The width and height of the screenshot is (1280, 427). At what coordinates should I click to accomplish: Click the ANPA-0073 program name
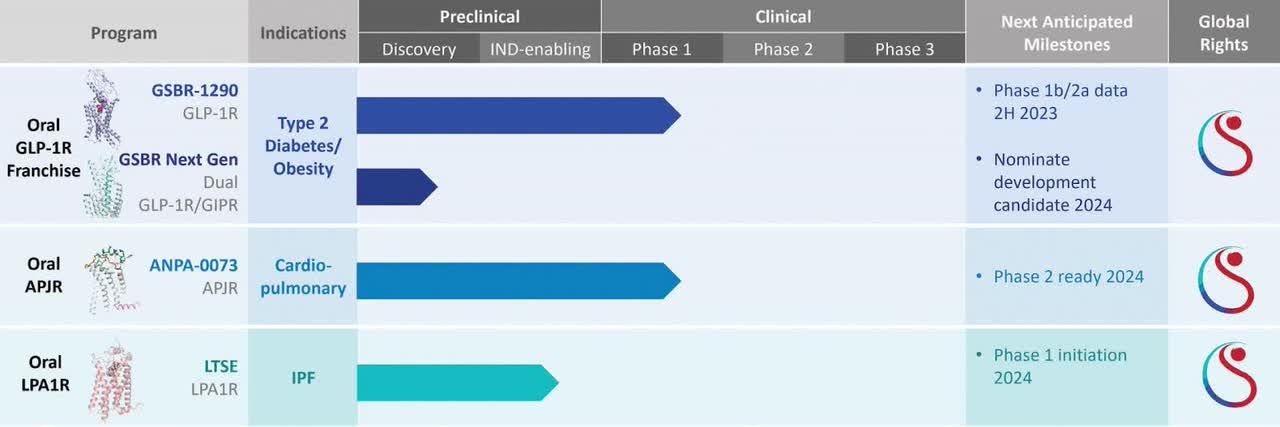[x=193, y=267]
